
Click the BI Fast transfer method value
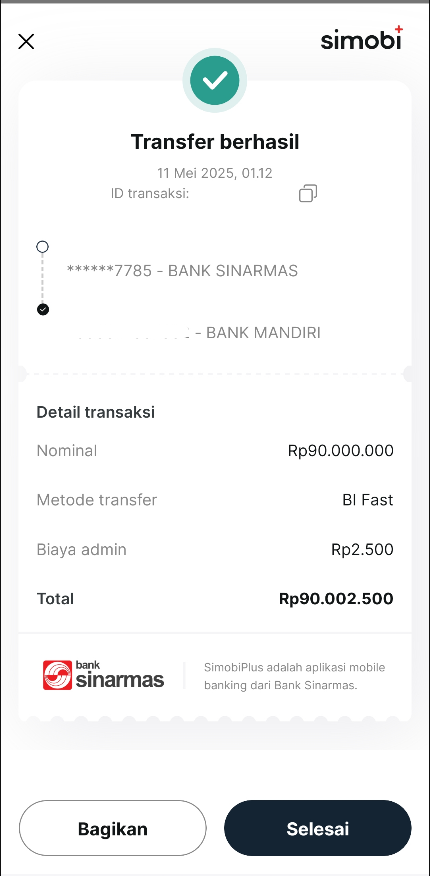pyautogui.click(x=367, y=500)
